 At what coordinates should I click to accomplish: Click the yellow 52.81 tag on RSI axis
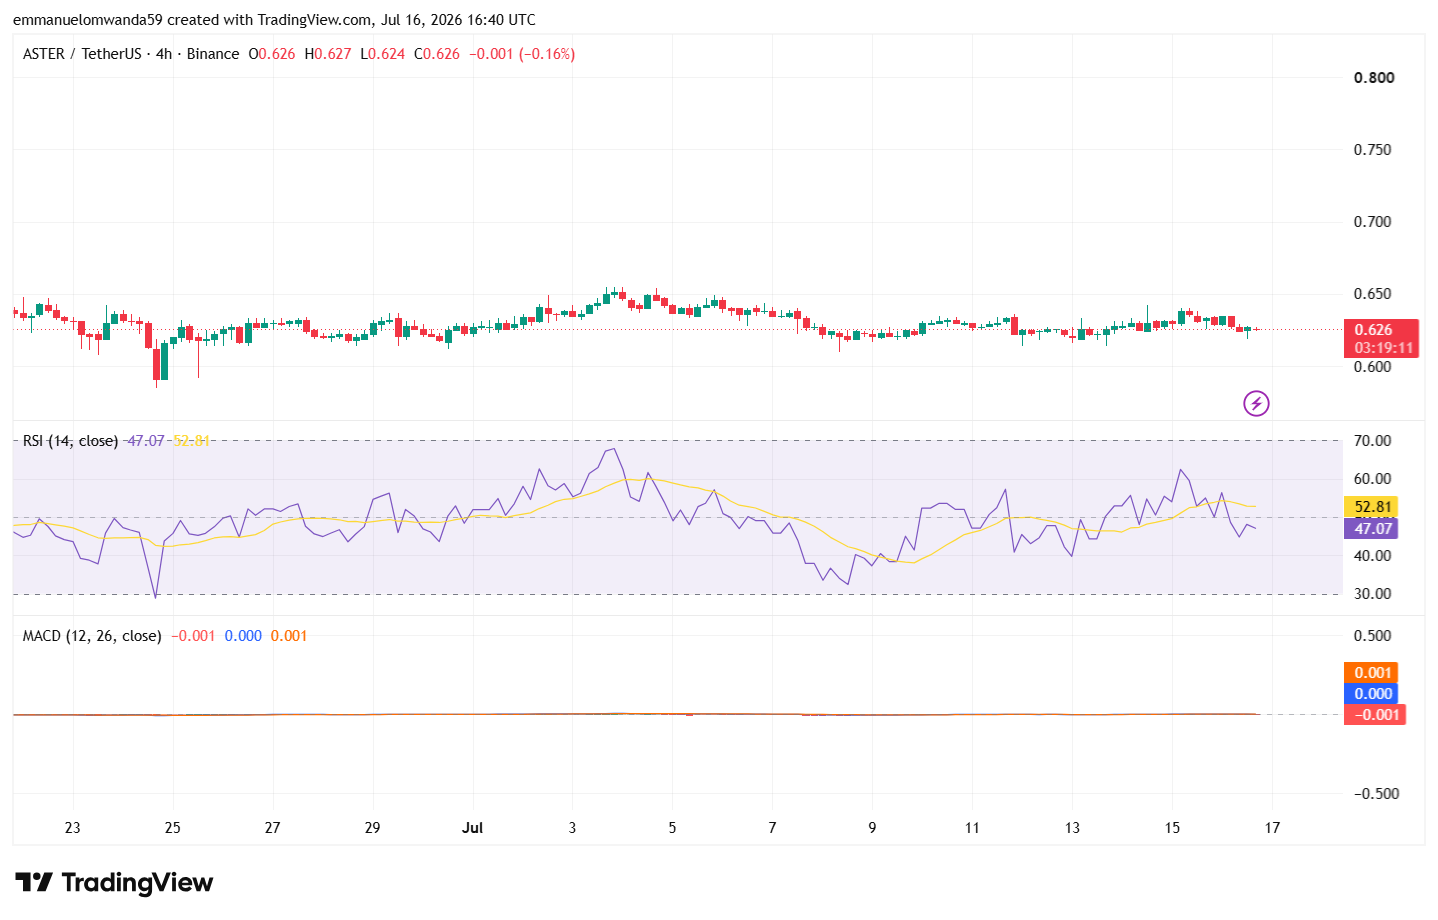pyautogui.click(x=1372, y=507)
